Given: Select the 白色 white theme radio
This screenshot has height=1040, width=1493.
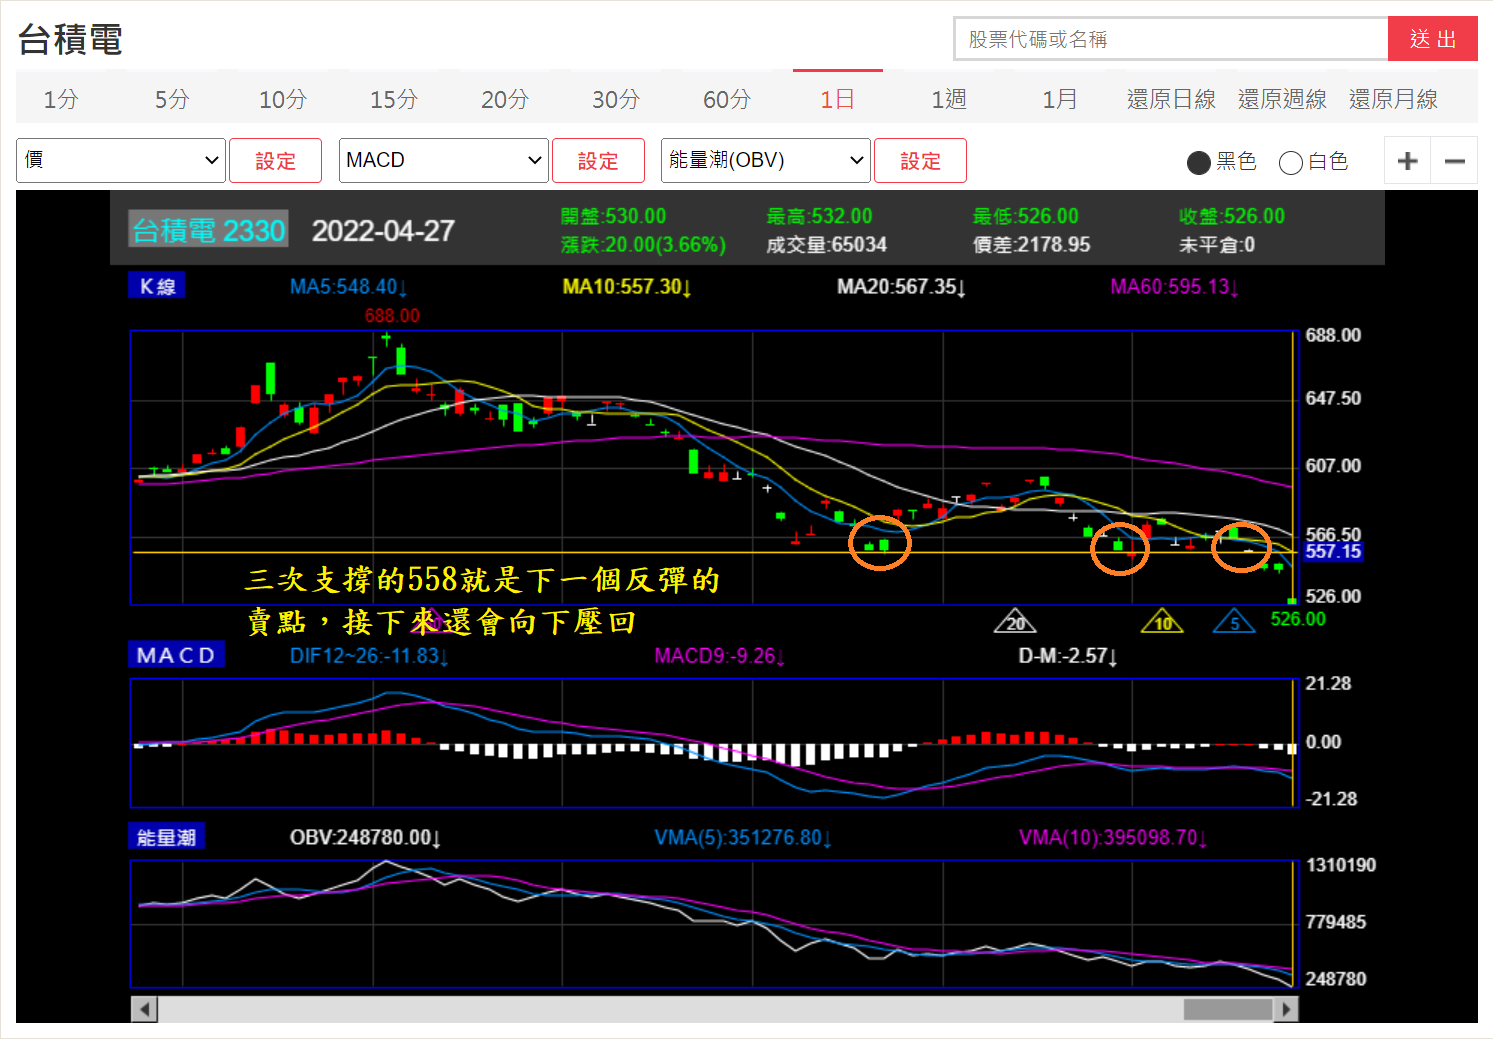Looking at the screenshot, I should pyautogui.click(x=1291, y=162).
